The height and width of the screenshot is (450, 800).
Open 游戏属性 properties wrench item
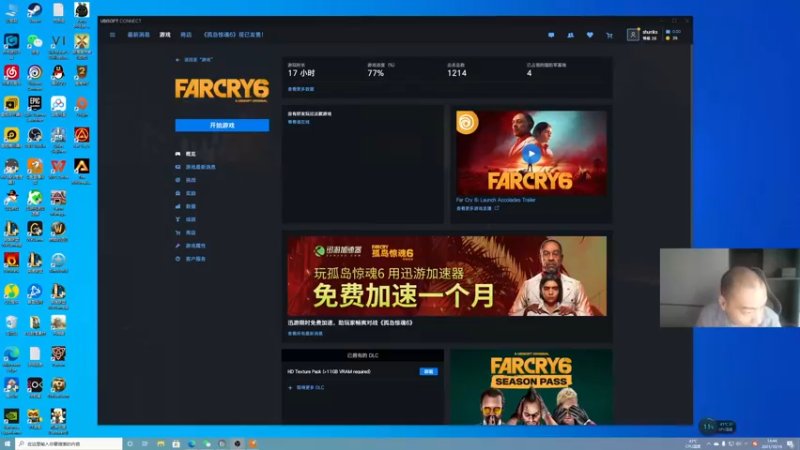(190, 245)
